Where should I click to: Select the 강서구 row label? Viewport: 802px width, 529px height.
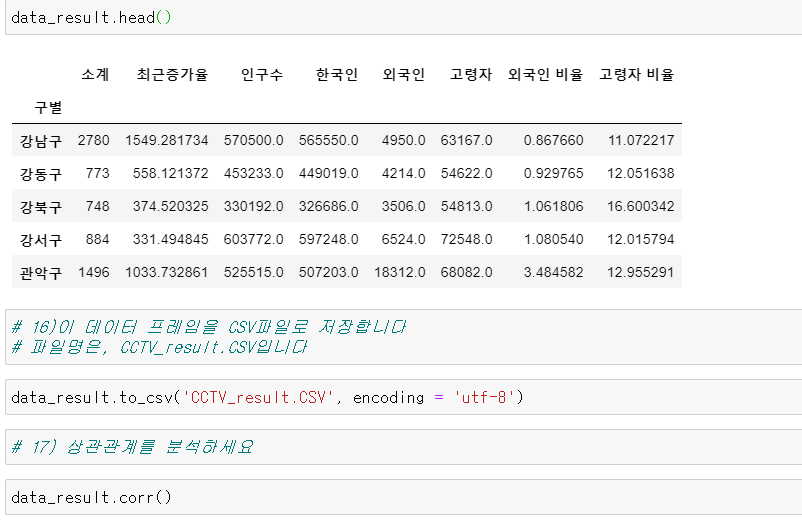point(41,240)
